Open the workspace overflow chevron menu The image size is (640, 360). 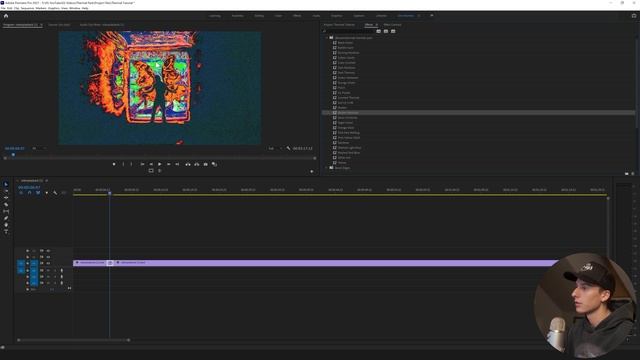[x=431, y=16]
